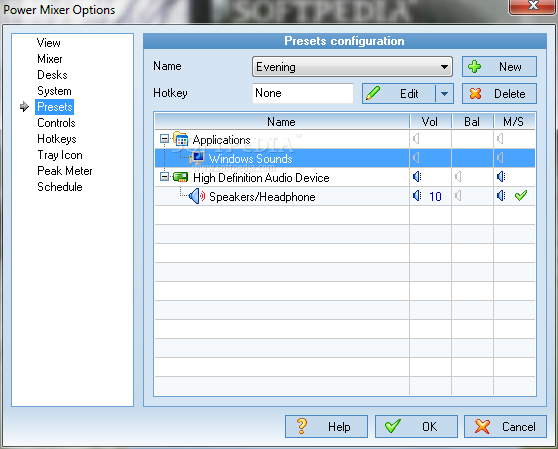Open the Controls settings page

56,123
